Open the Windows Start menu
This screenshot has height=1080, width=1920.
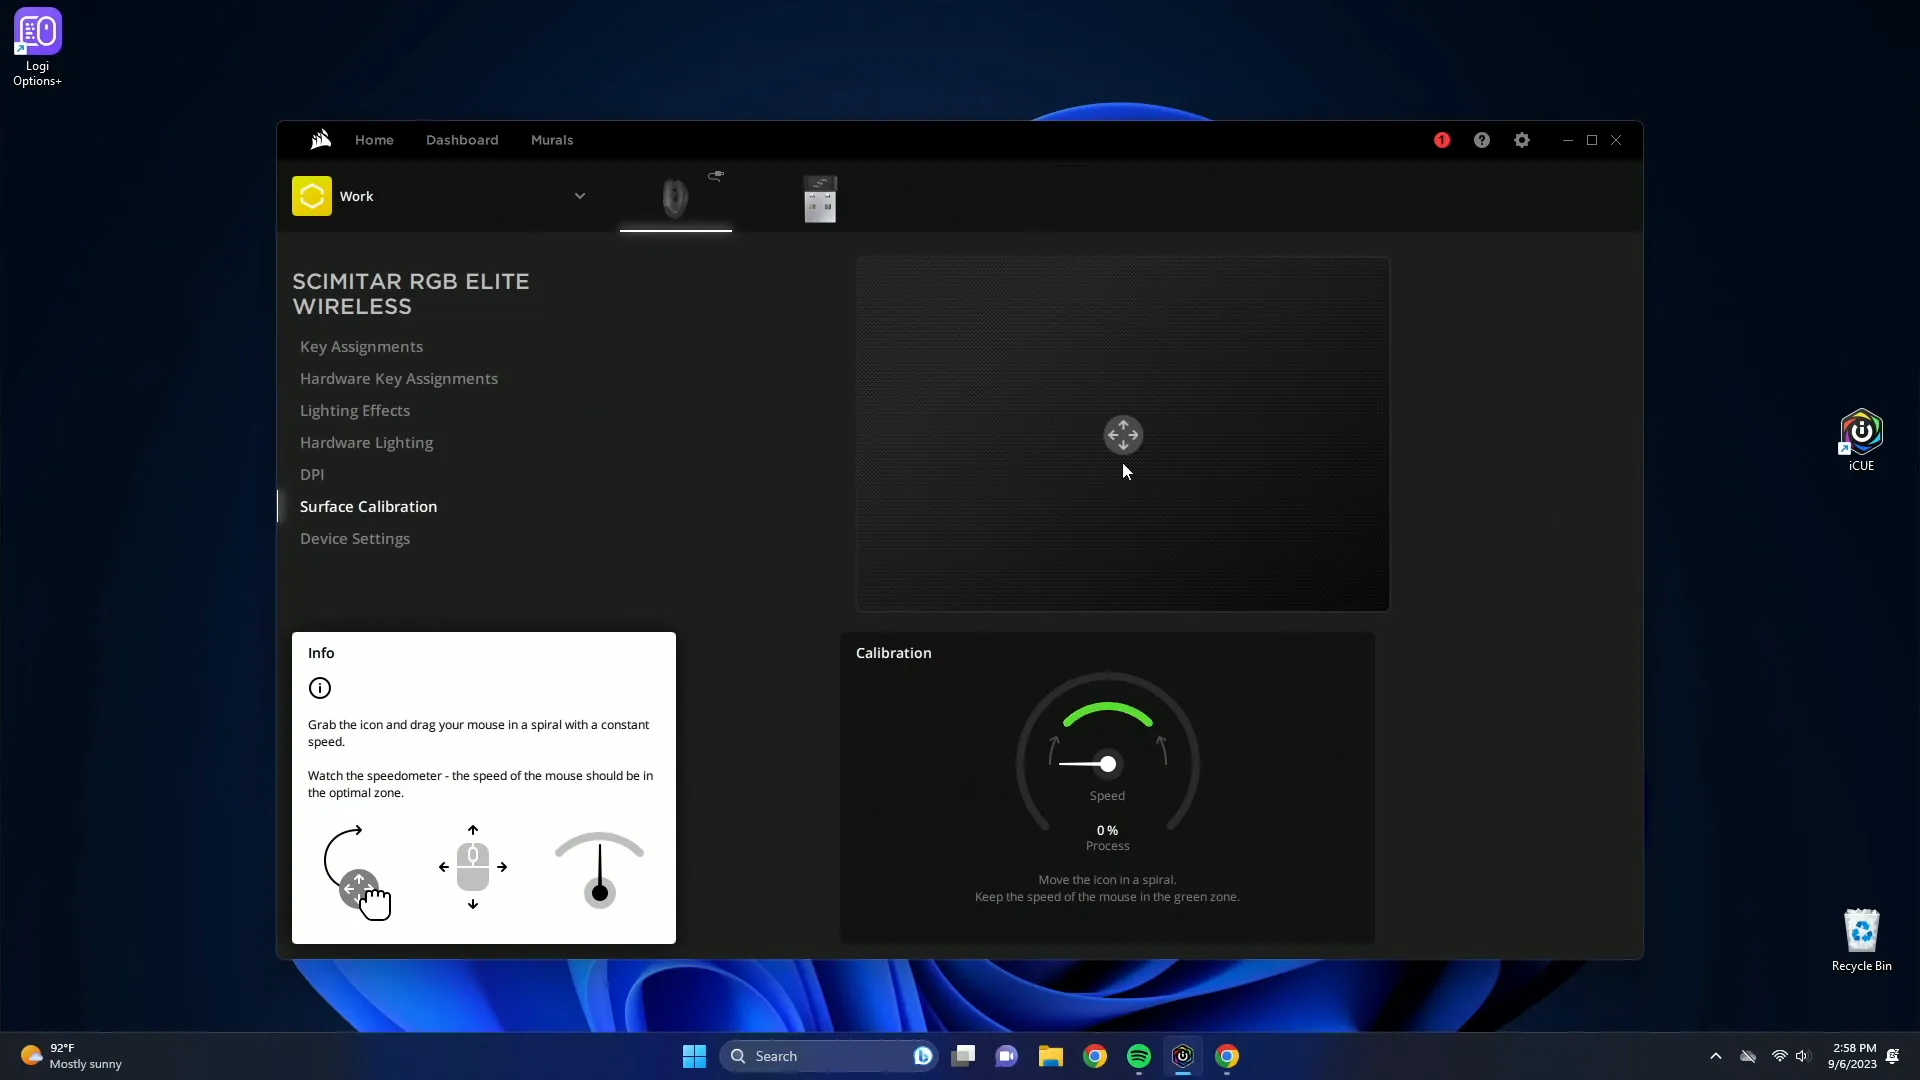(x=694, y=1056)
